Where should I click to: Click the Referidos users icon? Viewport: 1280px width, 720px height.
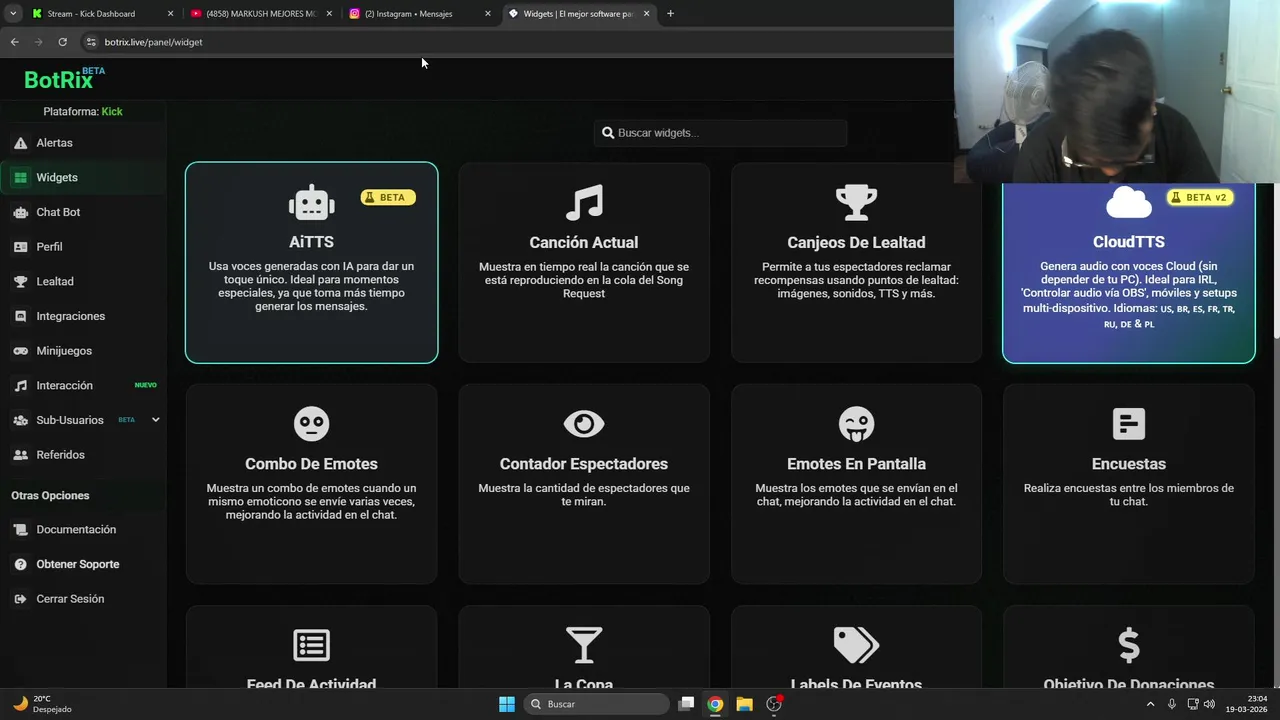pyautogui.click(x=20, y=455)
